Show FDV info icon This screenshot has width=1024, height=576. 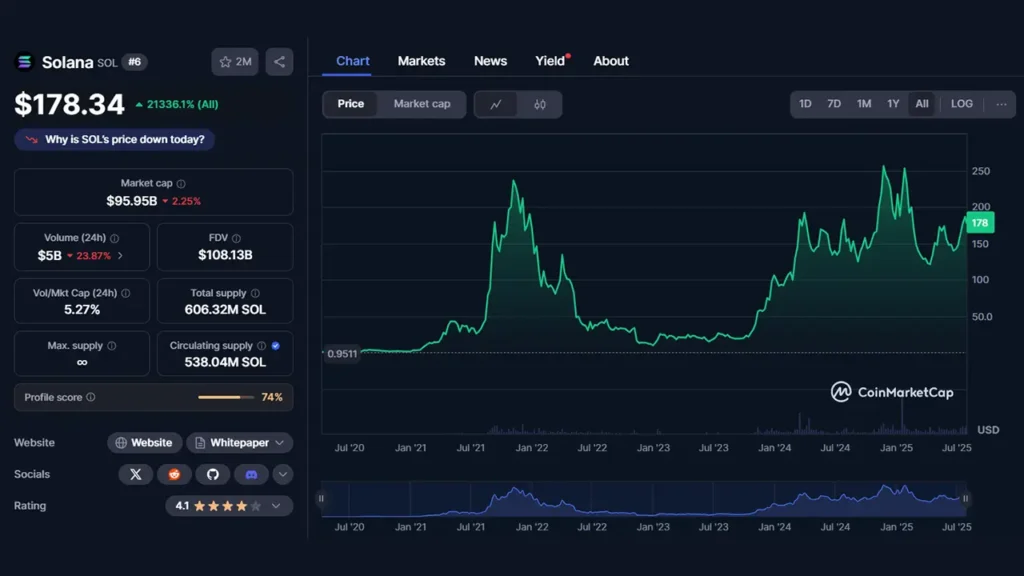236,238
